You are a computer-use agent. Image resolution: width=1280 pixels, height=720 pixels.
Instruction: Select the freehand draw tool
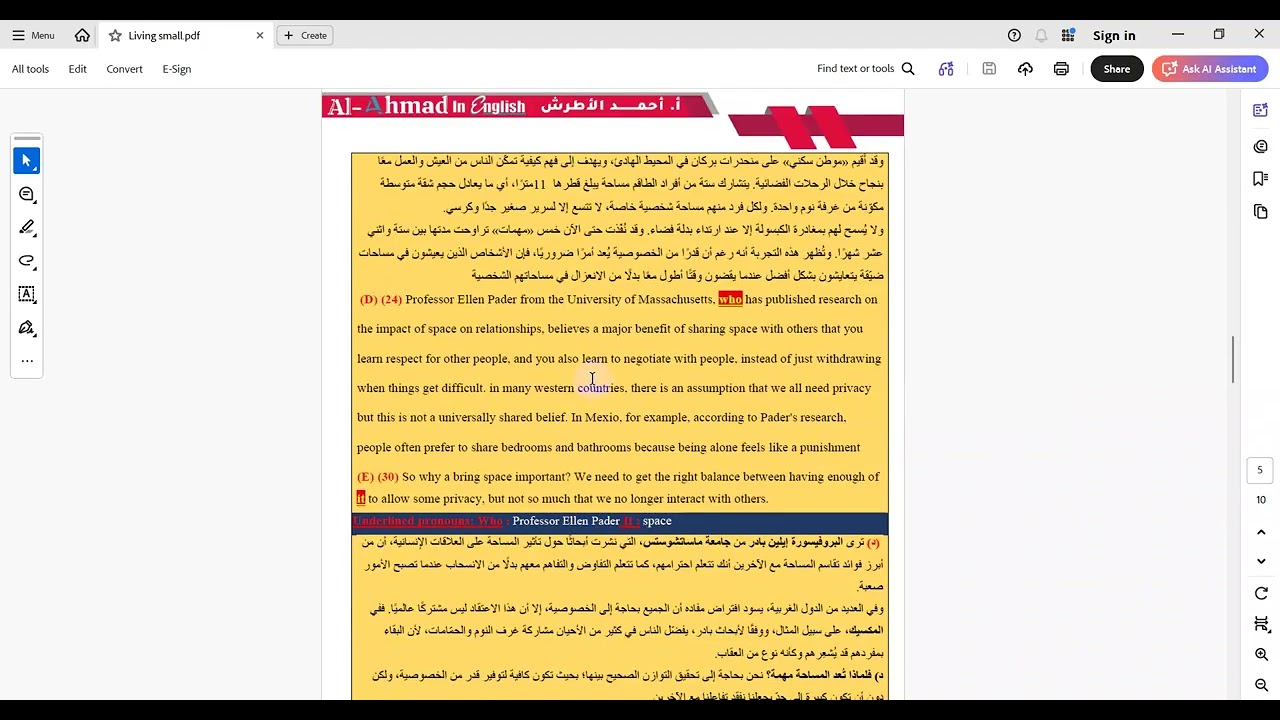tap(27, 261)
